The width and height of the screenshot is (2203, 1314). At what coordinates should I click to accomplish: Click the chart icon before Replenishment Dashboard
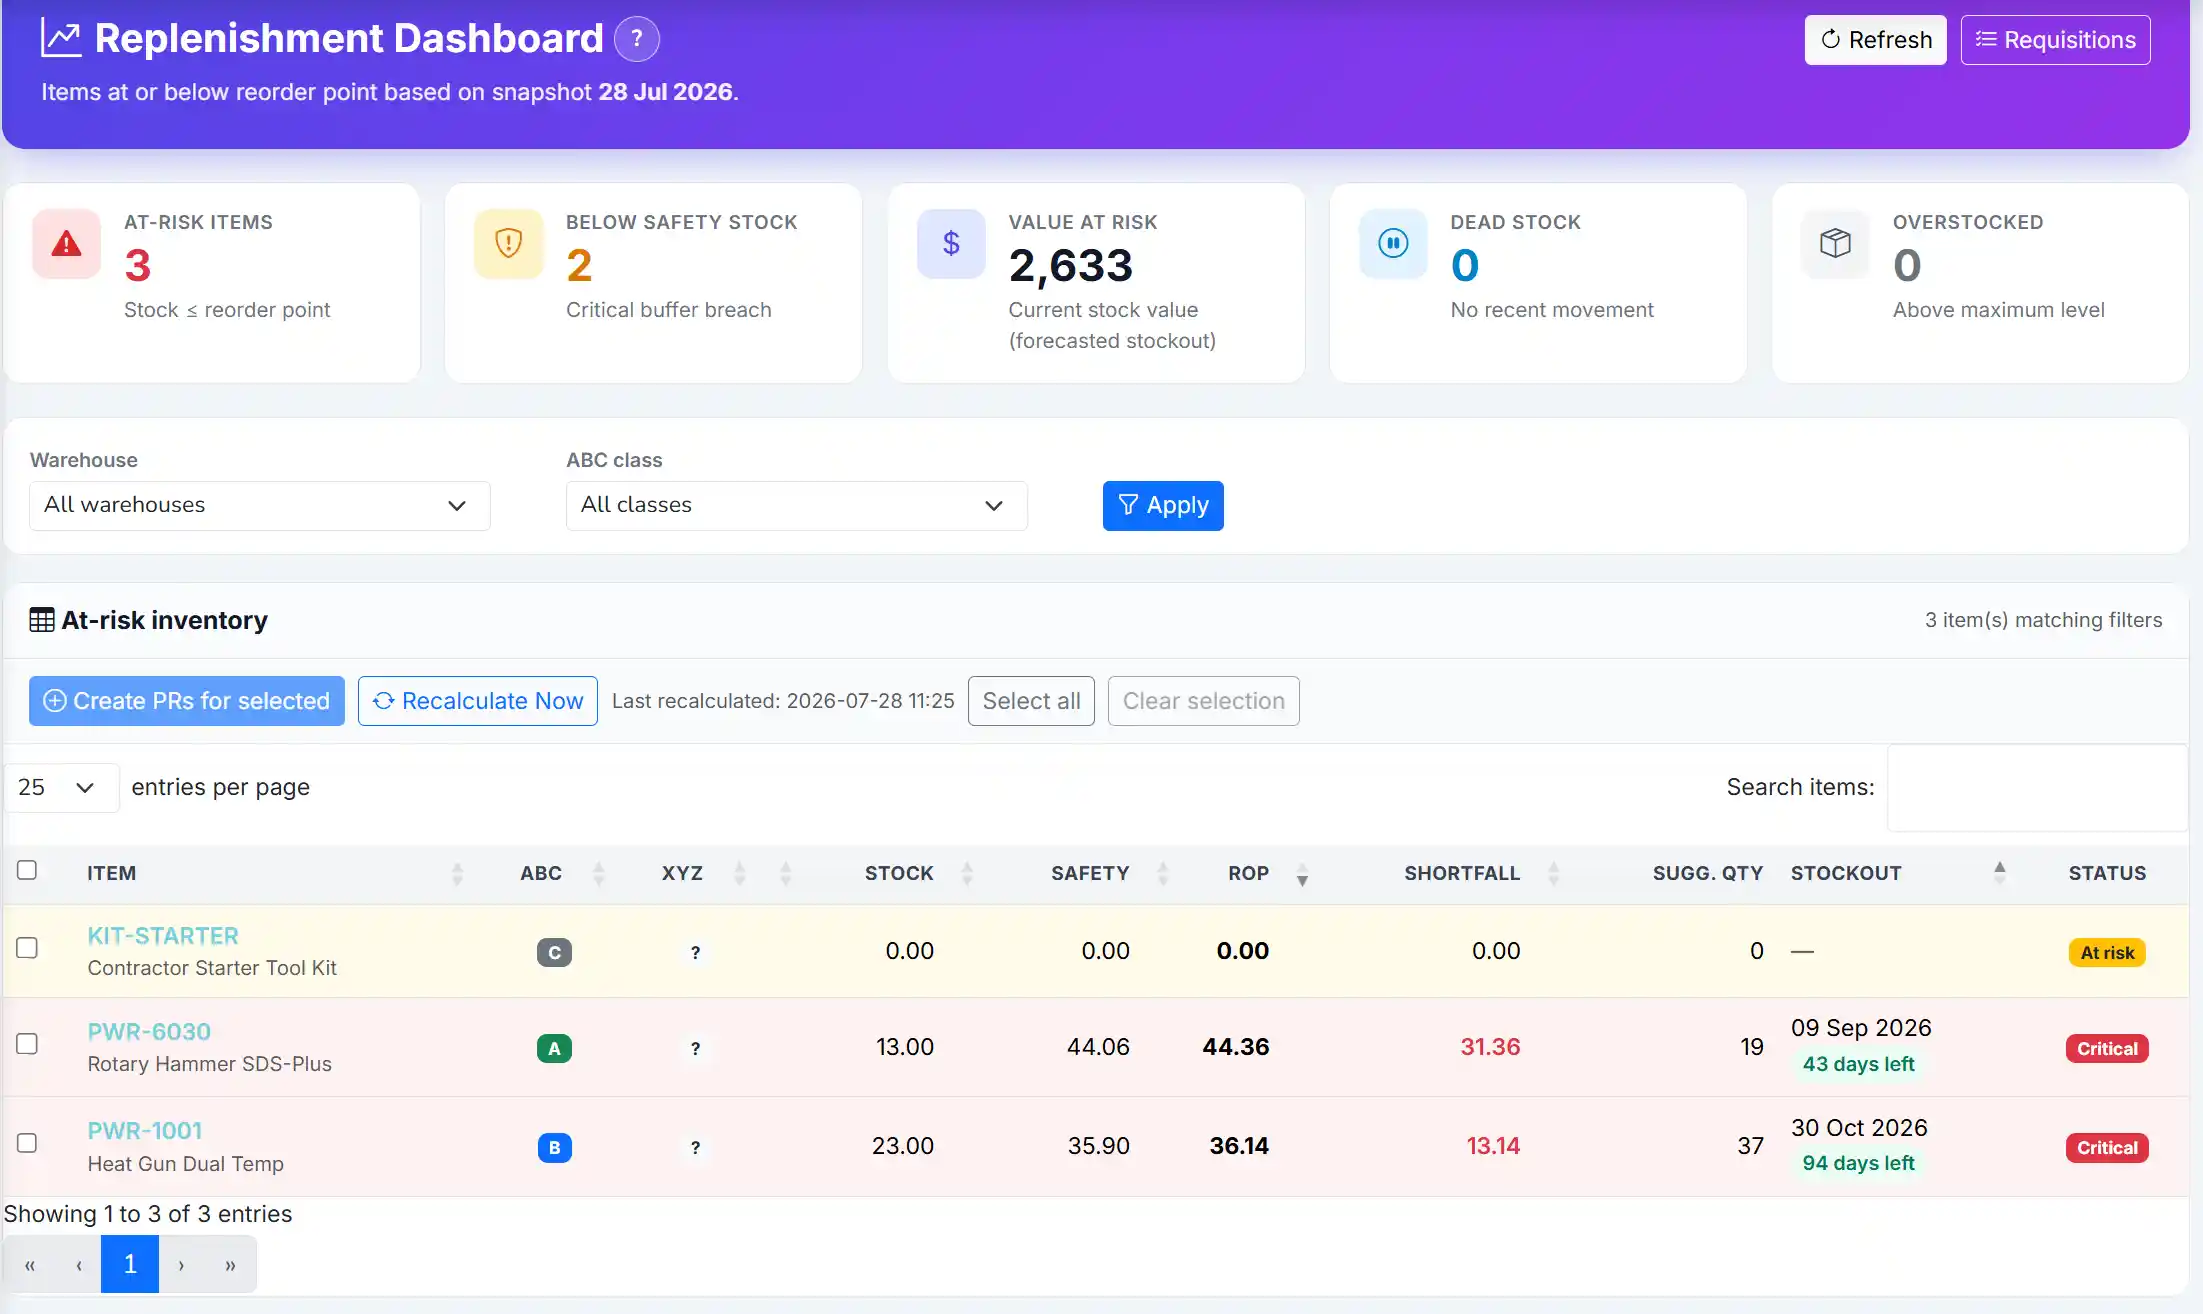click(61, 38)
